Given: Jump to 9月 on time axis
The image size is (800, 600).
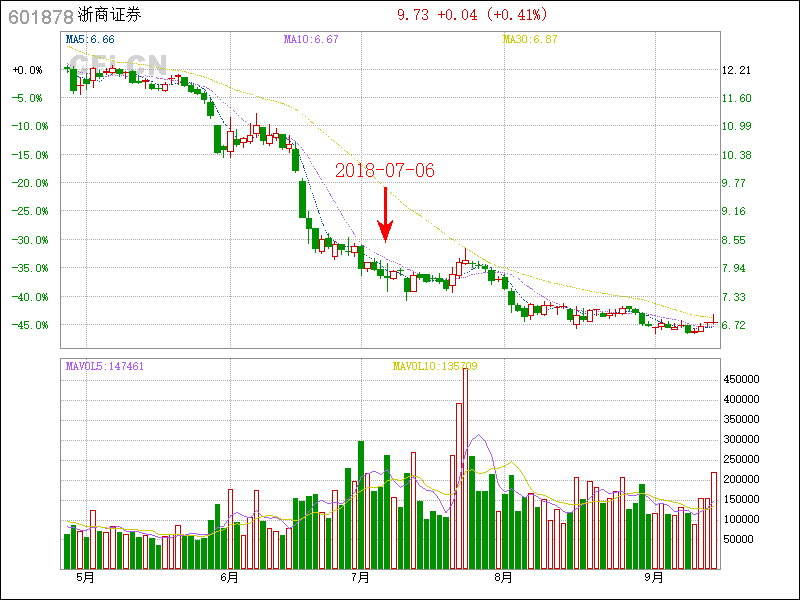Looking at the screenshot, I should pyautogui.click(x=654, y=577).
